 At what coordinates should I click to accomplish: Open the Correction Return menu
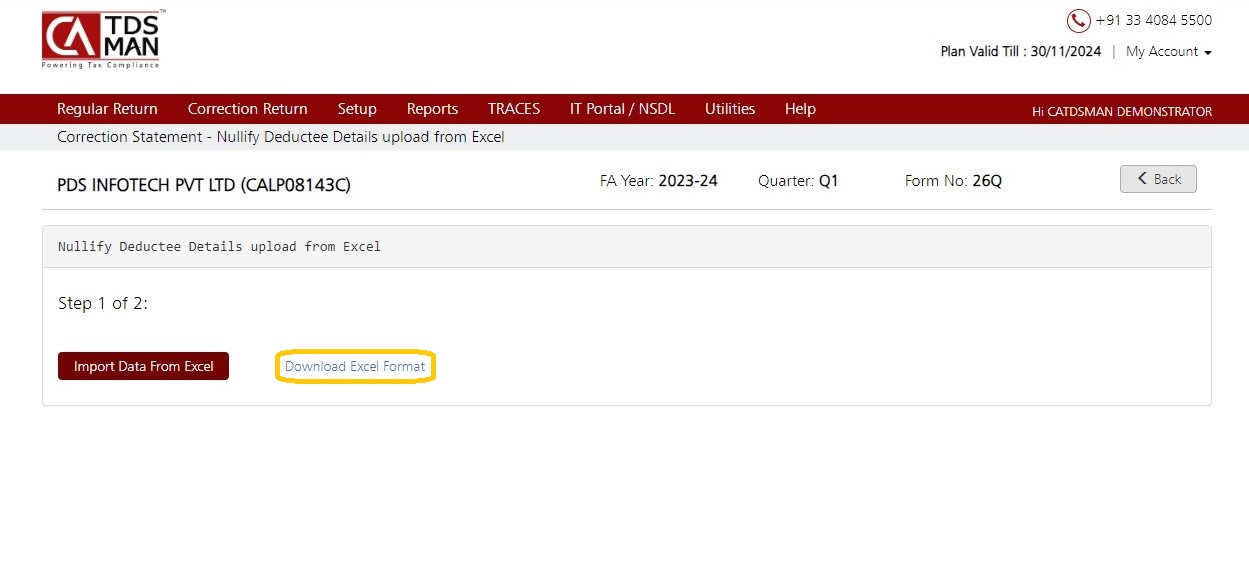248,109
